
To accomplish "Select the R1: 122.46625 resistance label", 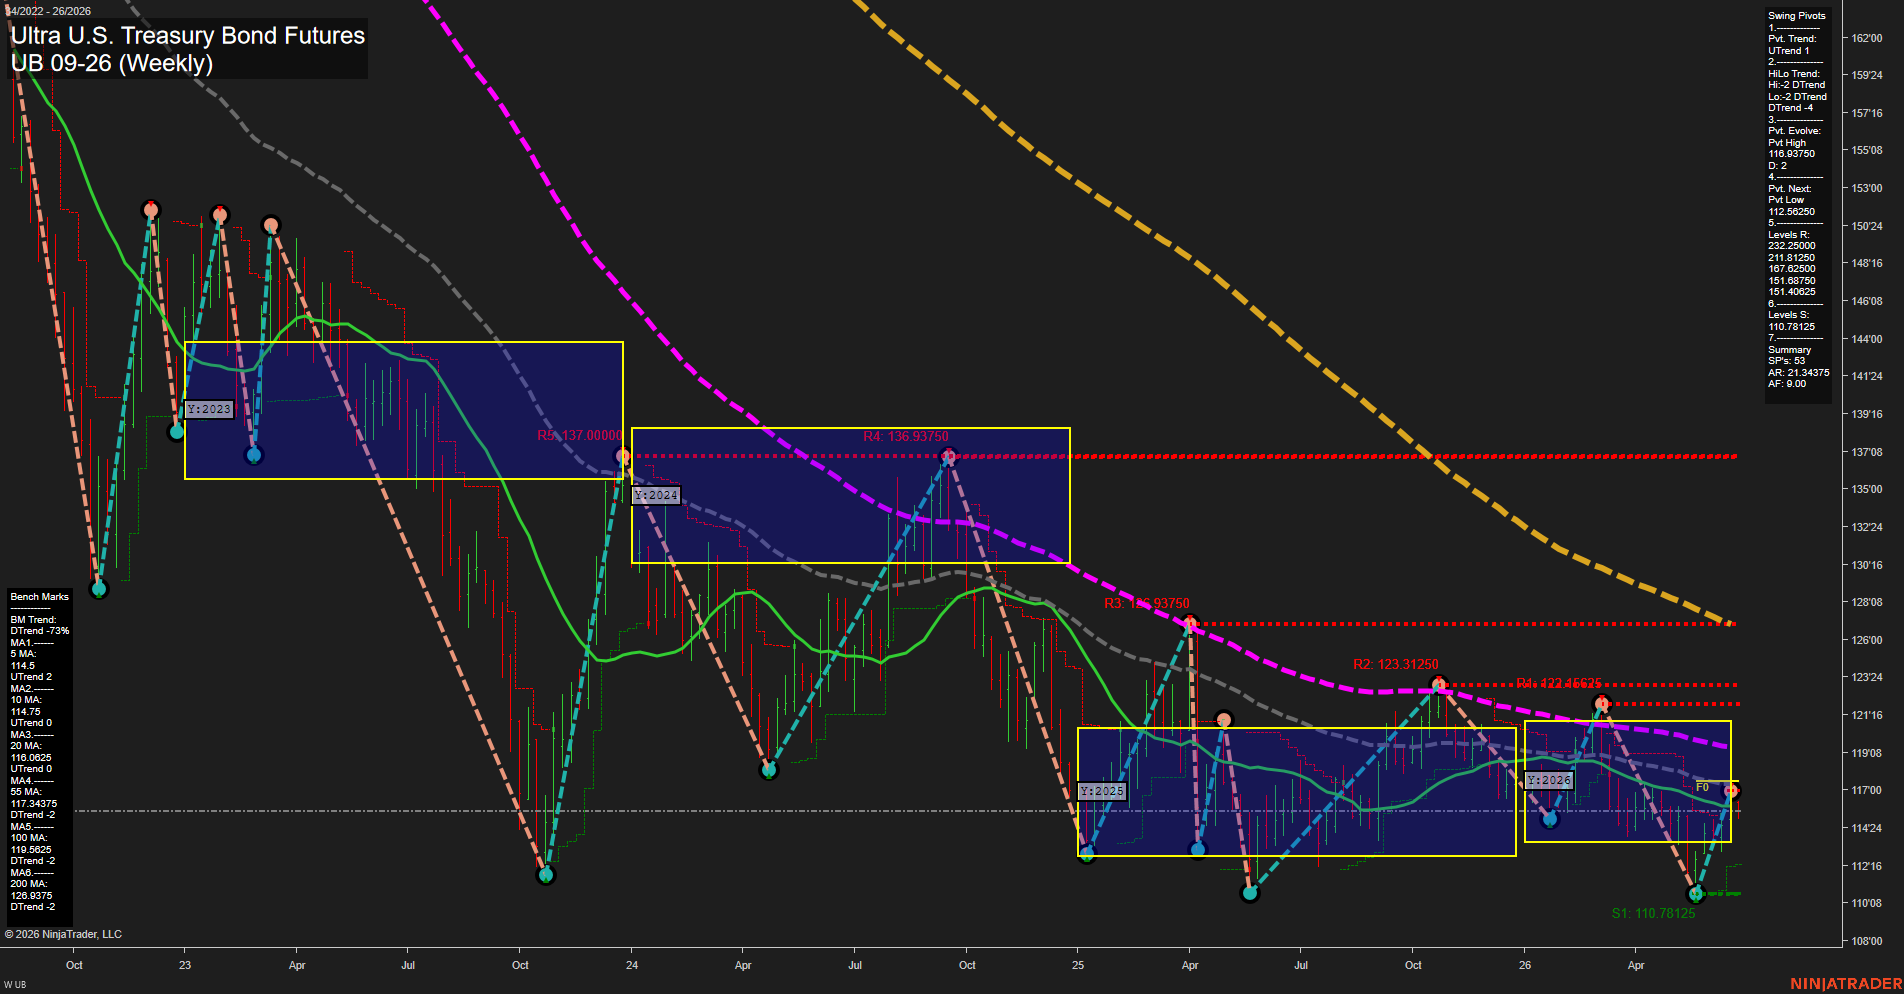I will 1559,683.
